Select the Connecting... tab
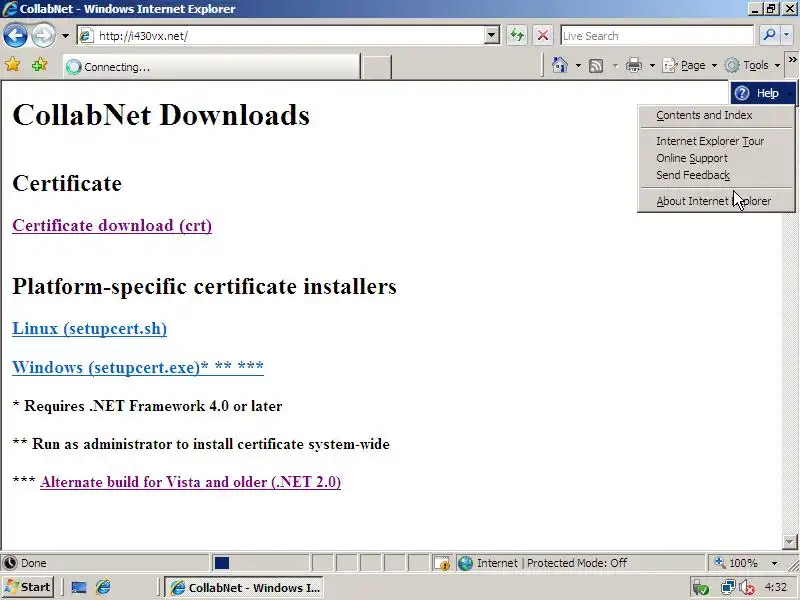Image resolution: width=800 pixels, height=600 pixels. pyautogui.click(x=211, y=67)
